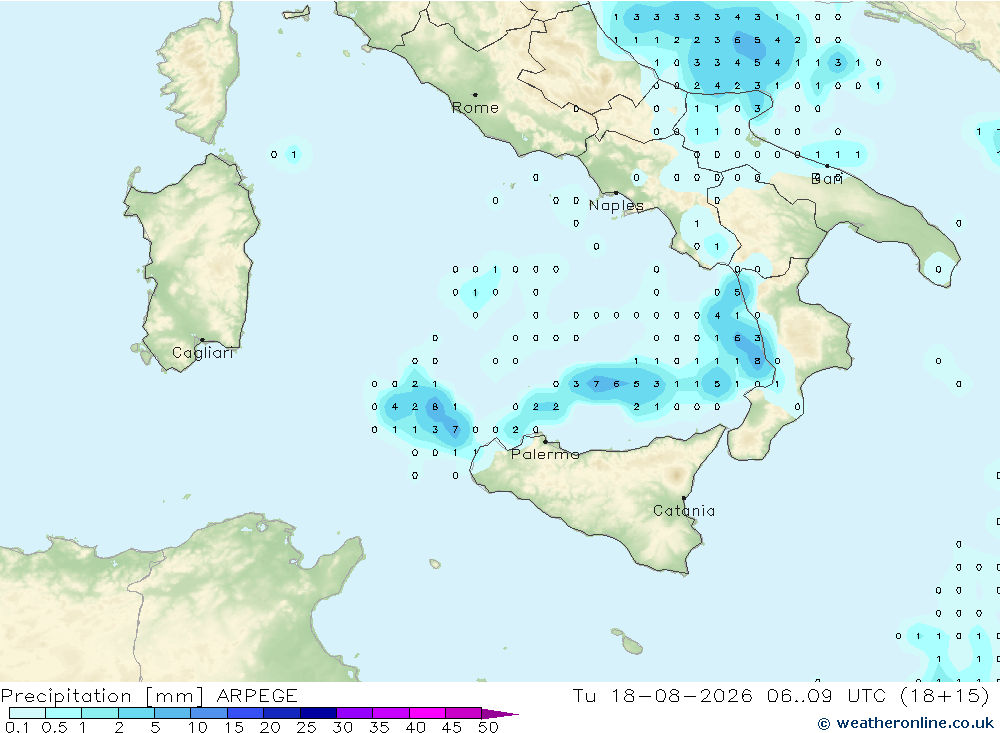Click the black dot marking Cagliari
The image size is (1000, 733).
tap(202, 340)
